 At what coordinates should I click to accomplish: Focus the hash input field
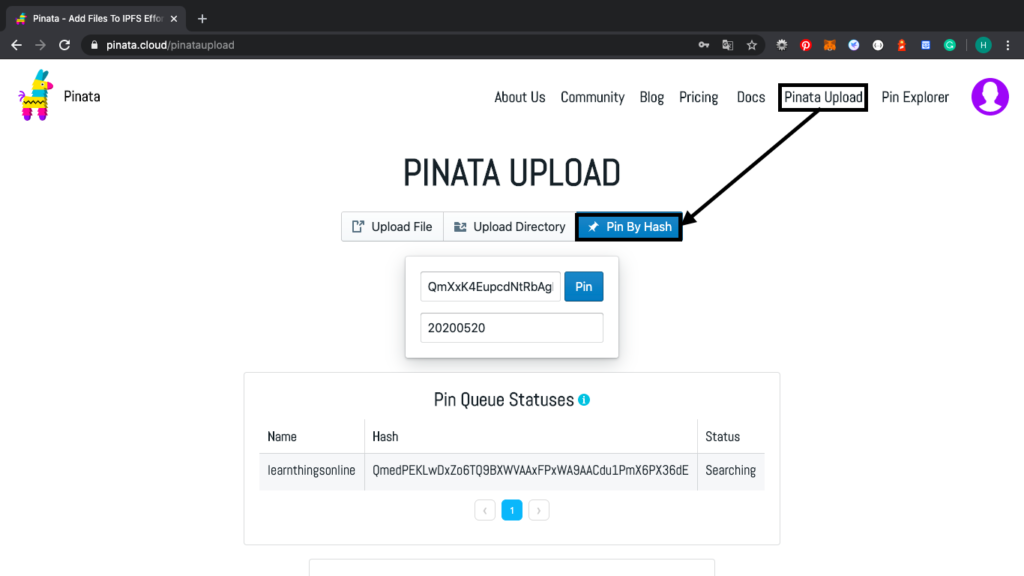490,287
